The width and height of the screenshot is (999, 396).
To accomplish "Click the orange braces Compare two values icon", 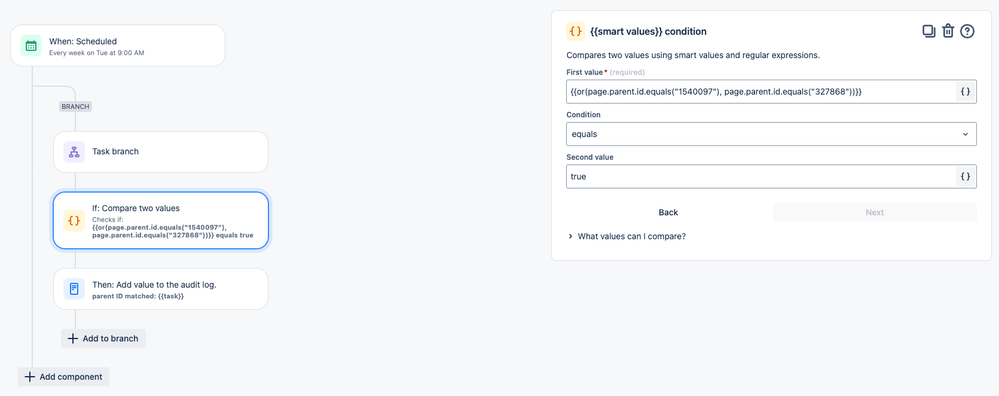I will click(x=74, y=220).
